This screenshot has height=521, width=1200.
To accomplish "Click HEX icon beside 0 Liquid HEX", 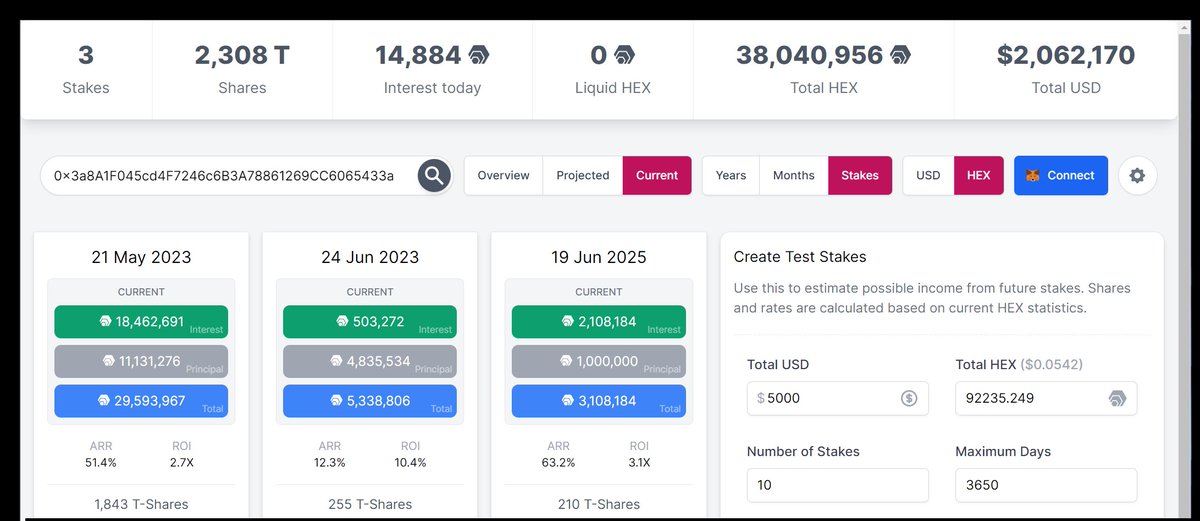I will [624, 54].
